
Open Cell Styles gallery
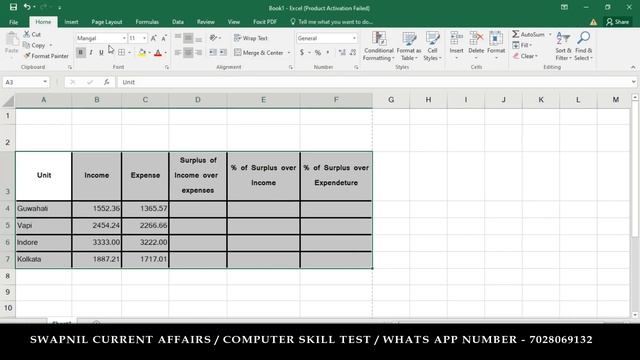coord(432,46)
